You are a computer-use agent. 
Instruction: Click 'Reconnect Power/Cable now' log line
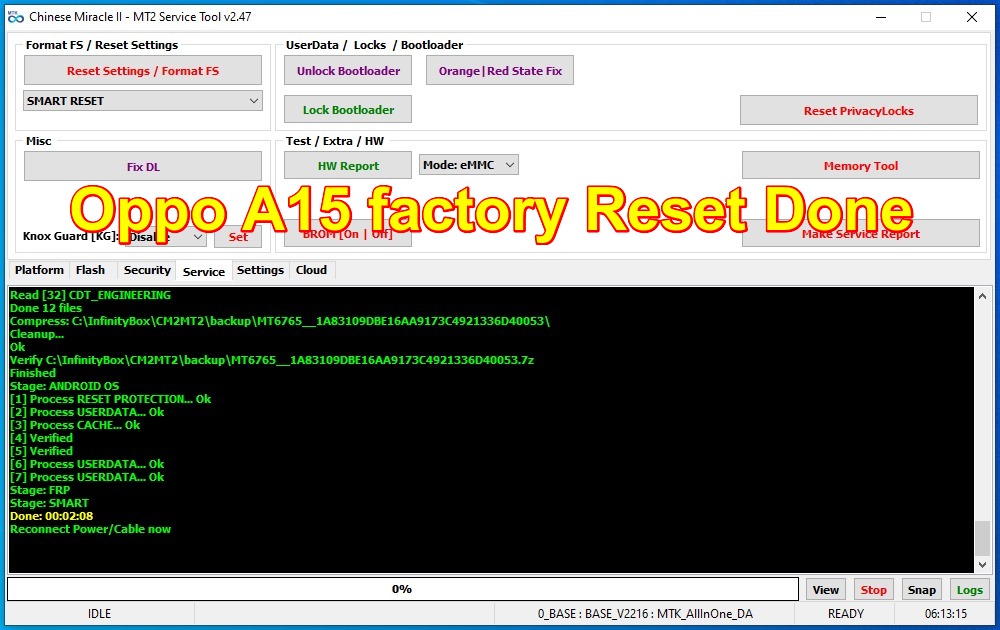91,529
